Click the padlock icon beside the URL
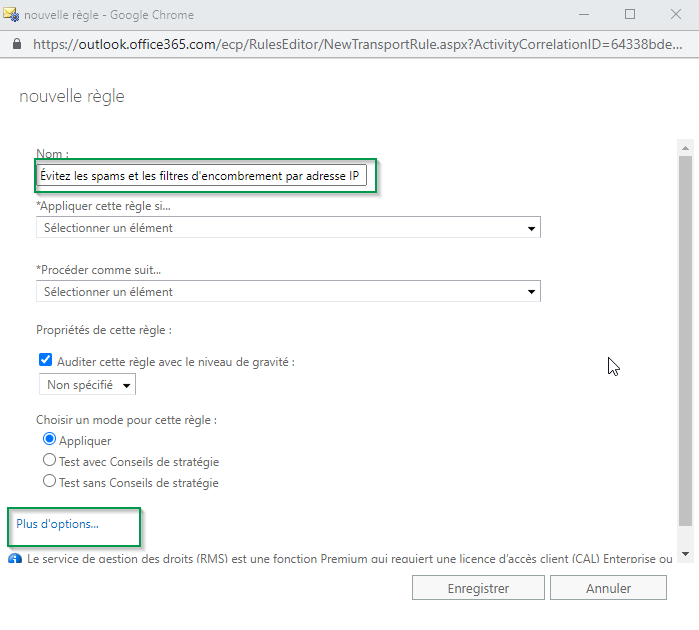This screenshot has height=630, width=699. [17, 45]
